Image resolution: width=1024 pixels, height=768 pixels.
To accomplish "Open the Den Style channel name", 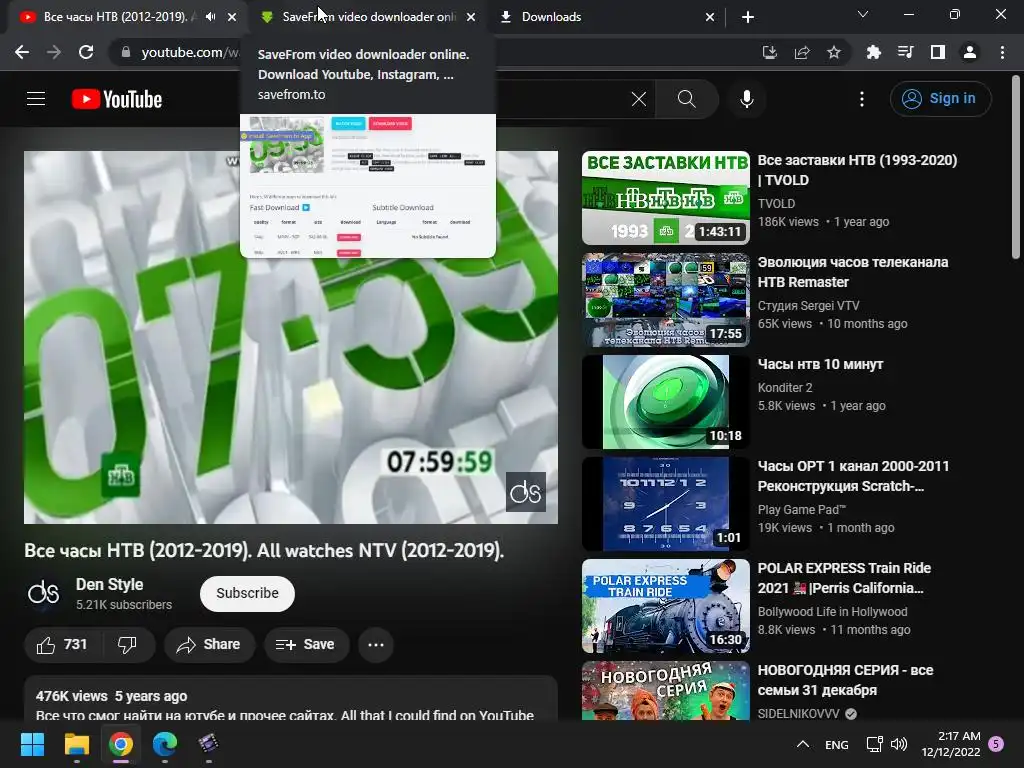I will (110, 584).
